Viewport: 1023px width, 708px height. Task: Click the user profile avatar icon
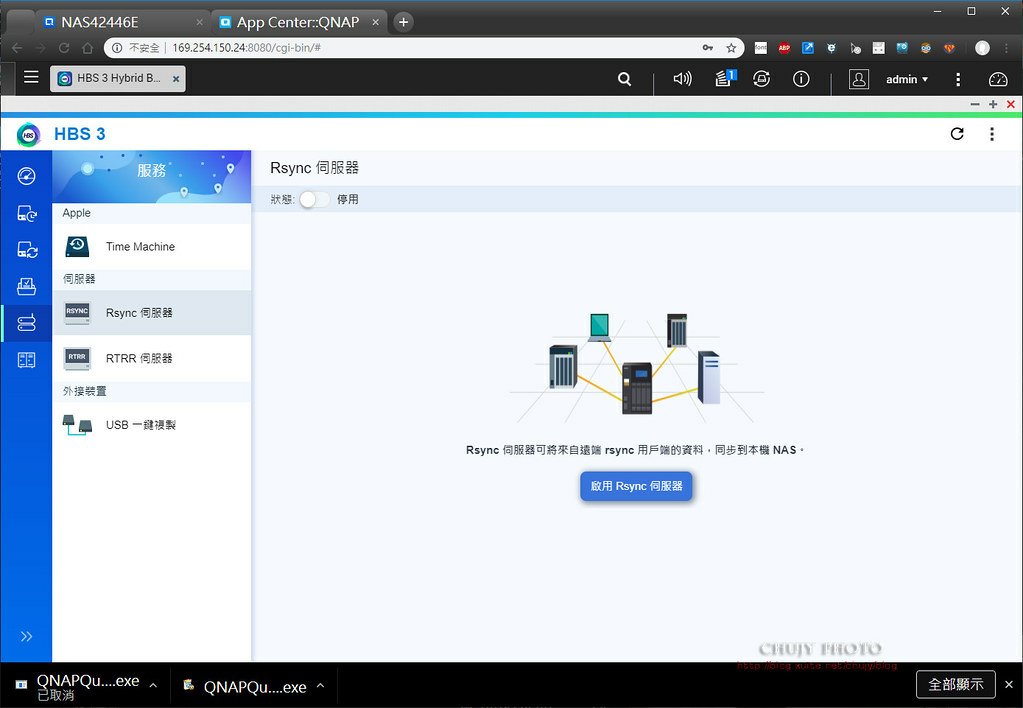tap(859, 79)
